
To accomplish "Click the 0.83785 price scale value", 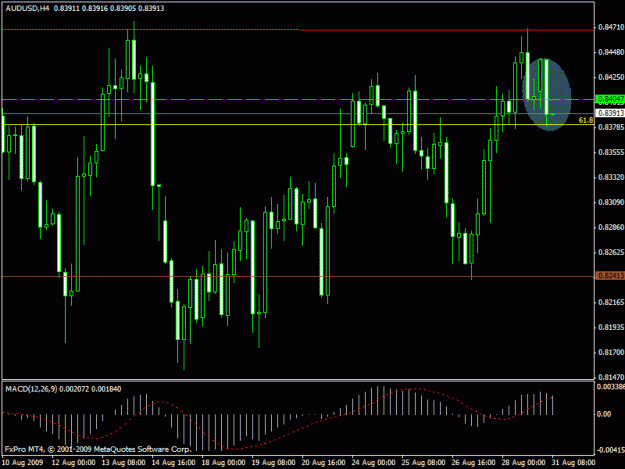I will point(611,127).
